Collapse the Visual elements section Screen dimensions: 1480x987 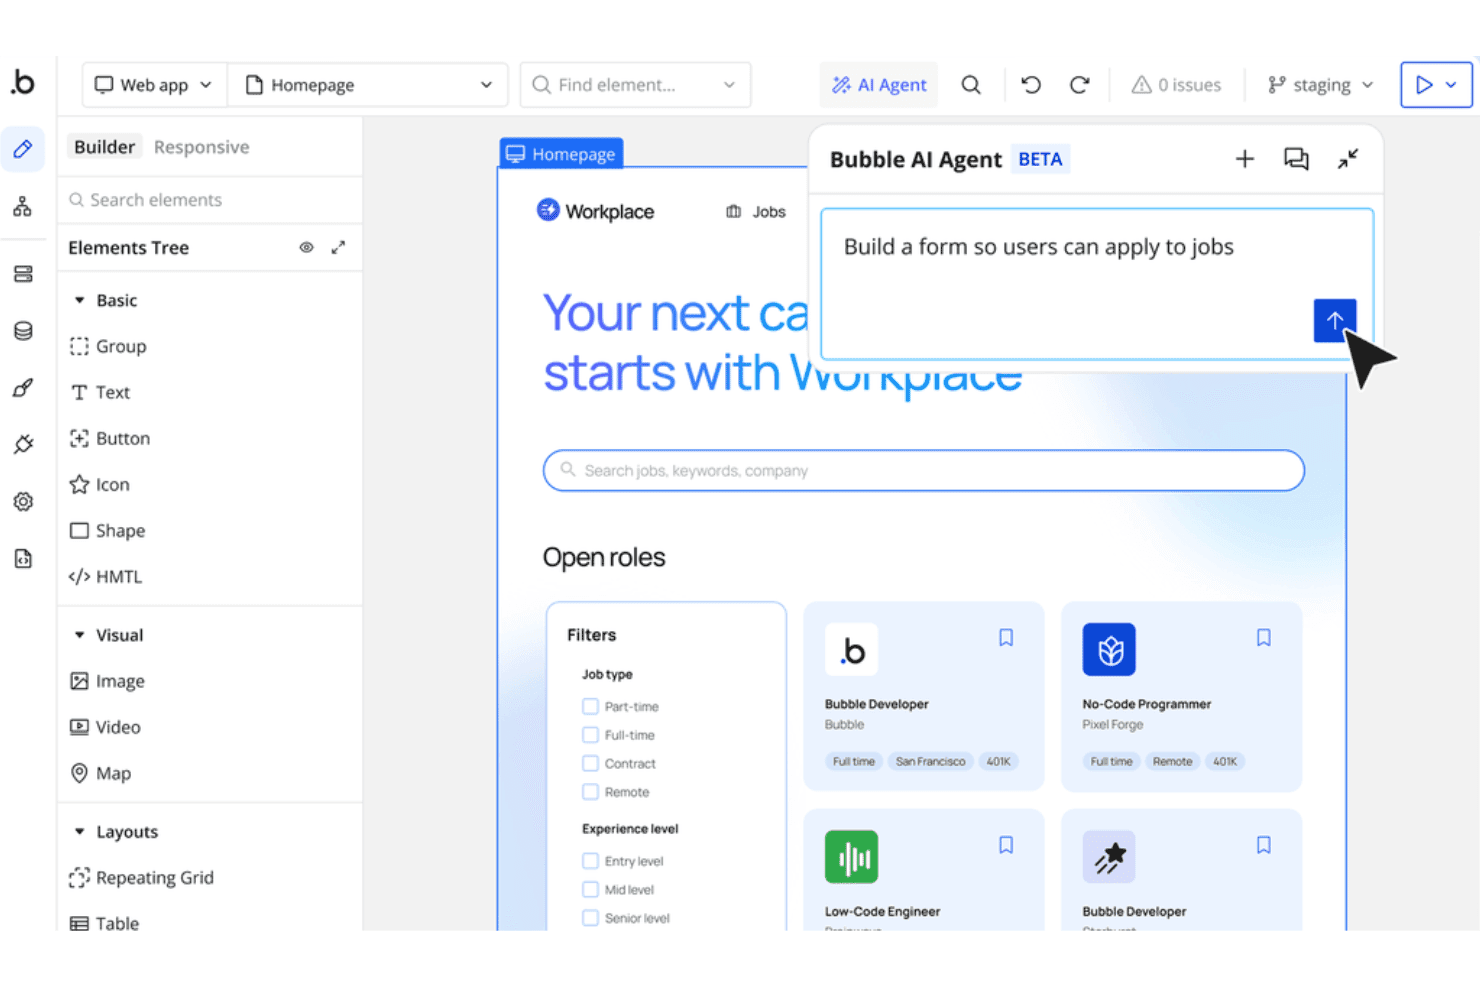coord(80,635)
